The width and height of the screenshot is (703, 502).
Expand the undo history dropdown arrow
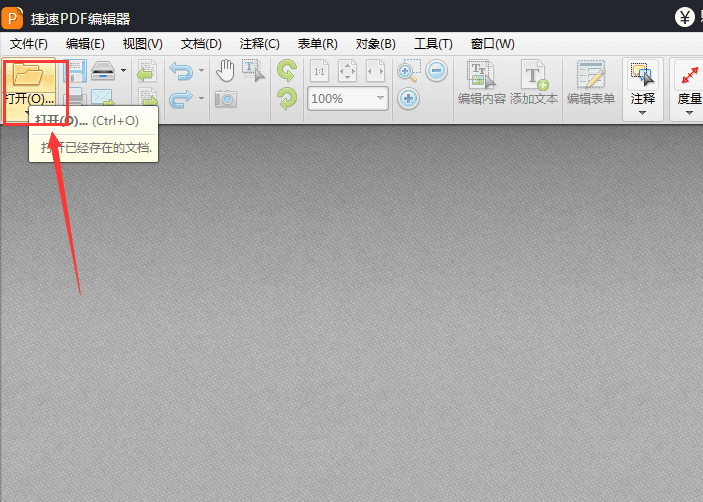tap(201, 71)
